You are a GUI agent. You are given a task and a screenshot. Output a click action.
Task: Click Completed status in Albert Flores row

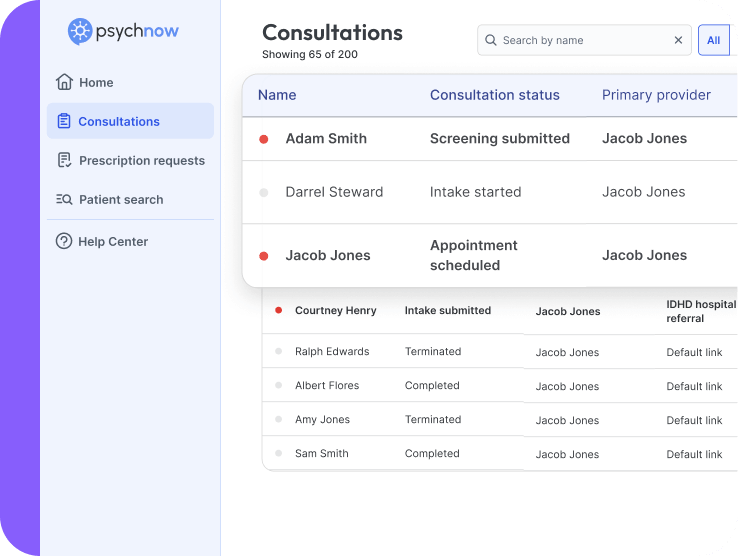pos(432,385)
